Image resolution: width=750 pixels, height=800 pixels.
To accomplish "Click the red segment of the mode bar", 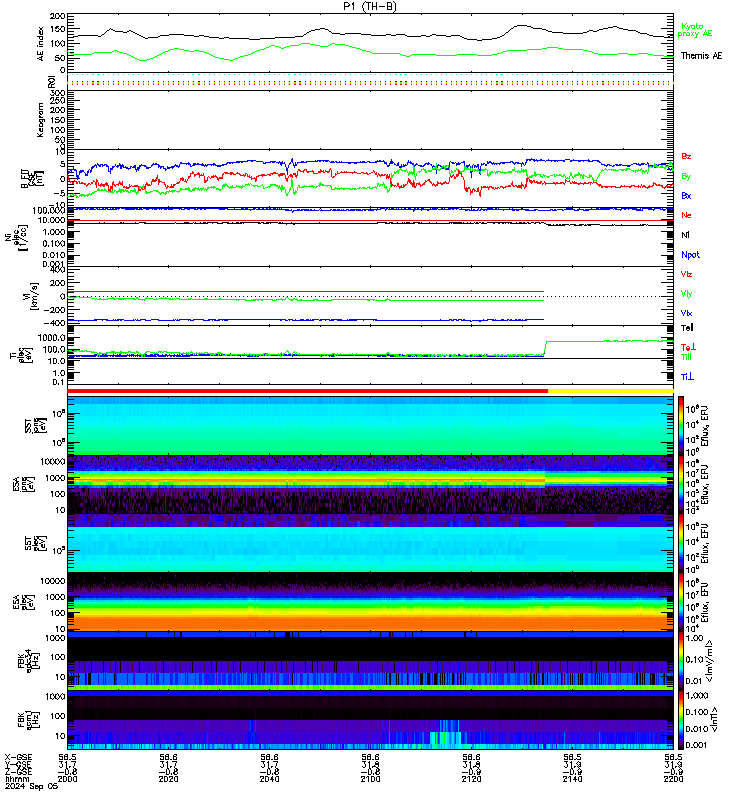I will (x=307, y=391).
